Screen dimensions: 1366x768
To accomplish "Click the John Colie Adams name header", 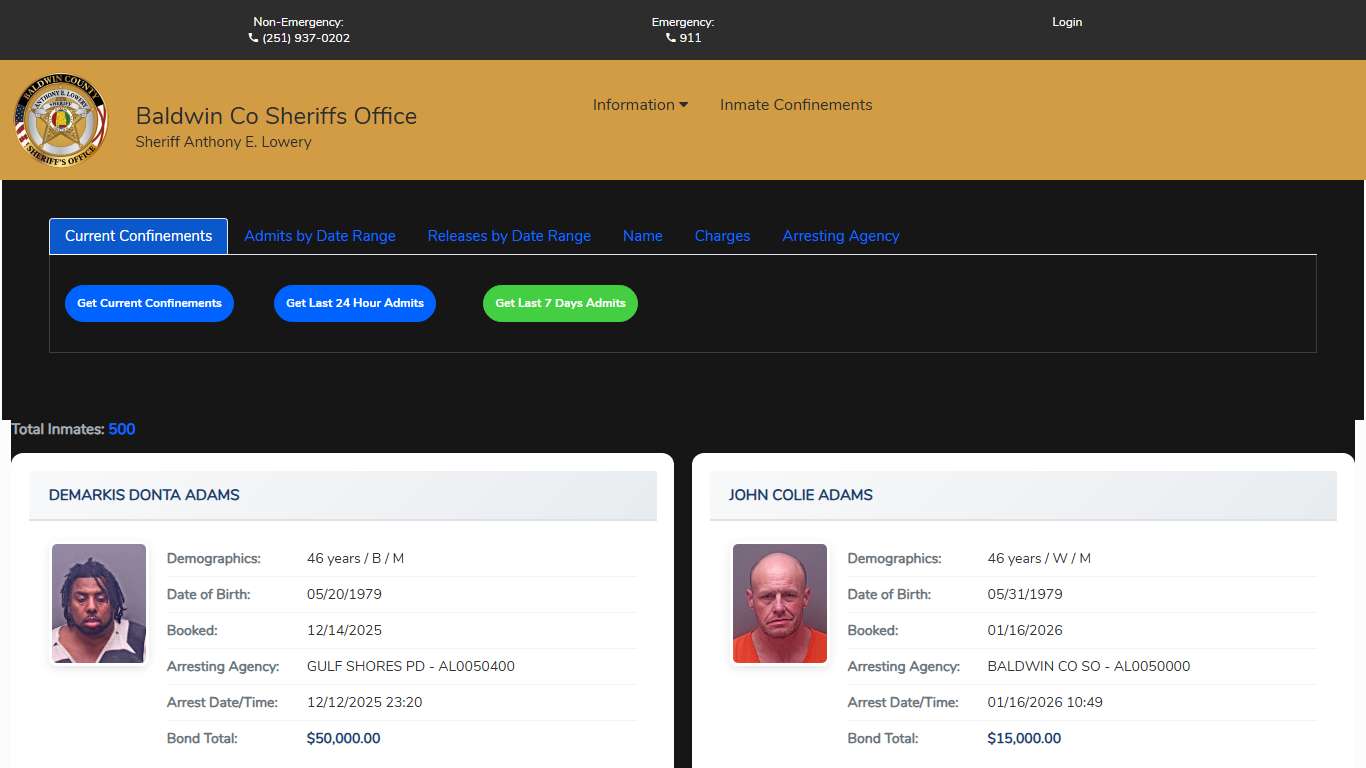I will coord(800,495).
